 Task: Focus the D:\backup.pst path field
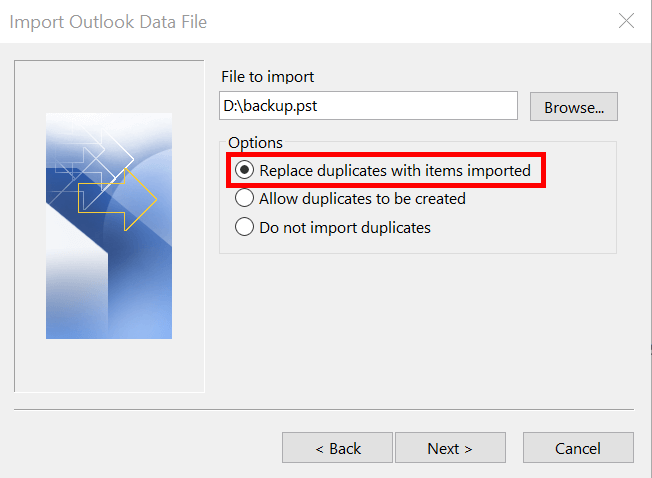368,106
